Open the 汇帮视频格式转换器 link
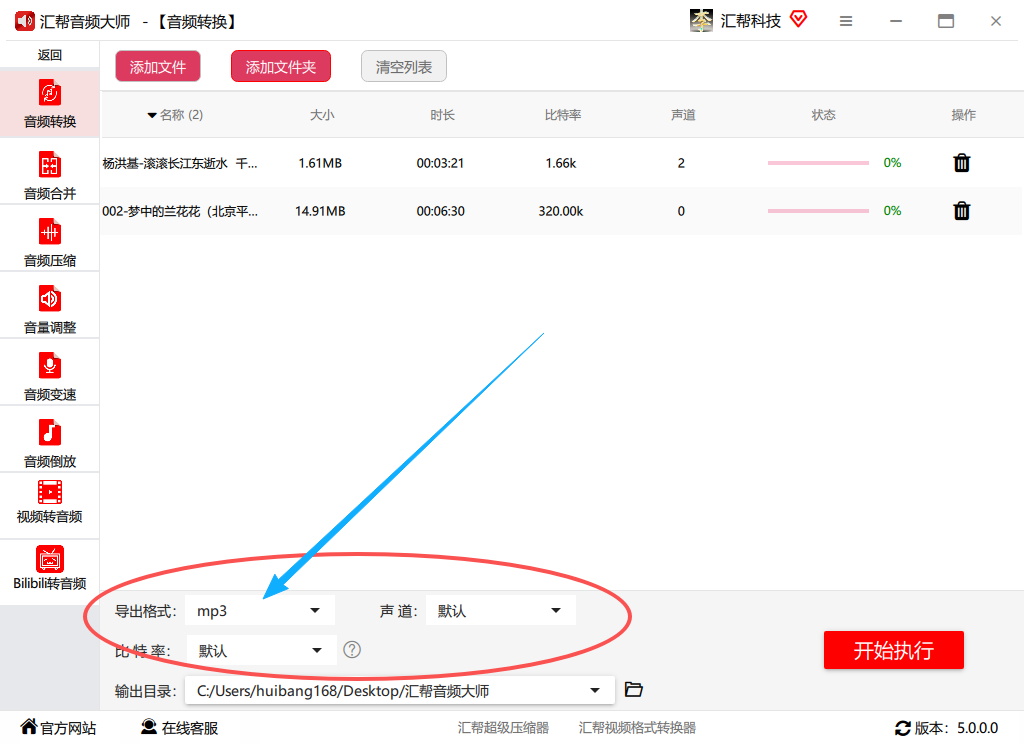 (637, 728)
